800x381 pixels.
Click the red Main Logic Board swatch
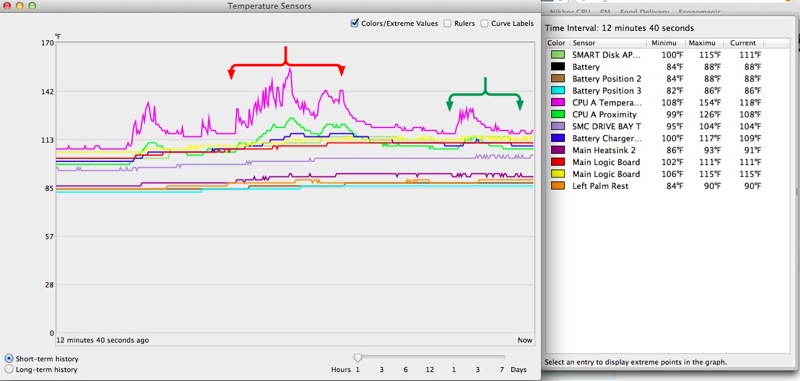click(x=558, y=162)
